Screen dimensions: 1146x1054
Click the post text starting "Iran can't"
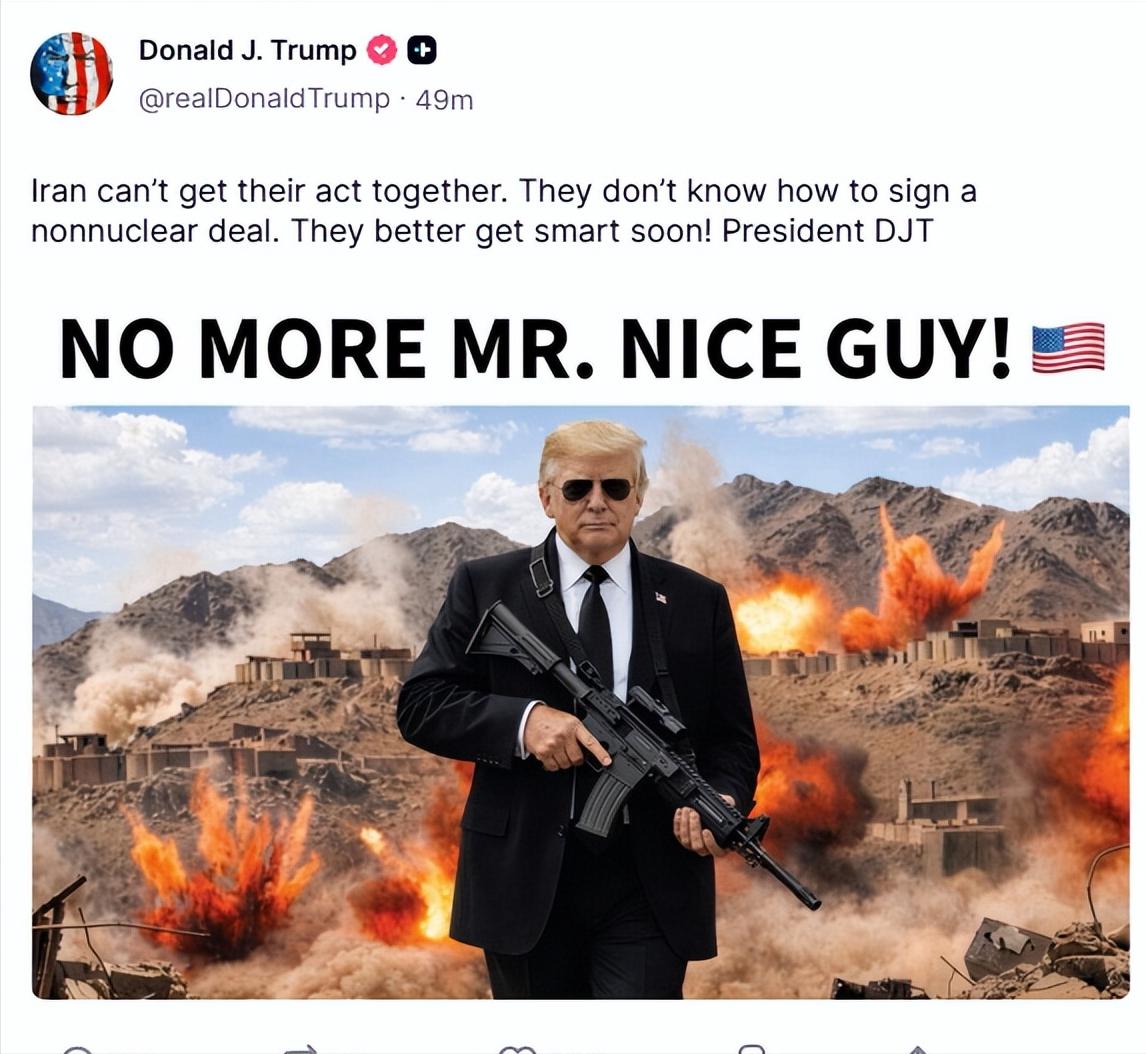[x=504, y=211]
